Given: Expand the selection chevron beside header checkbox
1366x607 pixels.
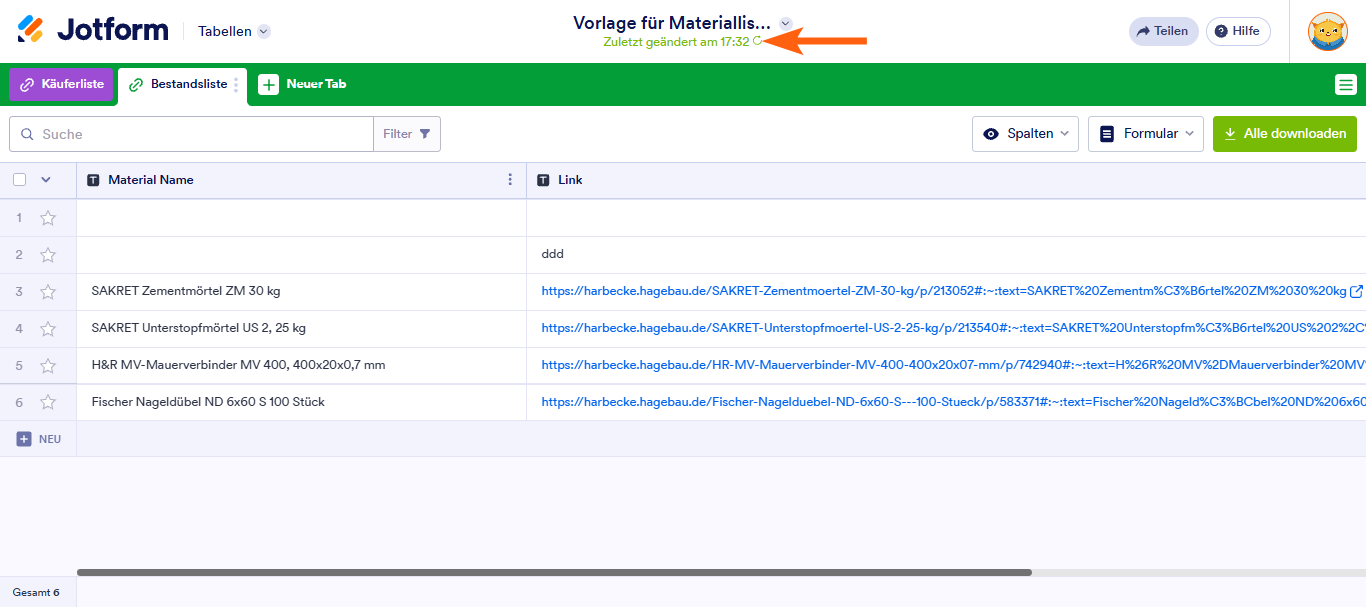Looking at the screenshot, I should 45,180.
